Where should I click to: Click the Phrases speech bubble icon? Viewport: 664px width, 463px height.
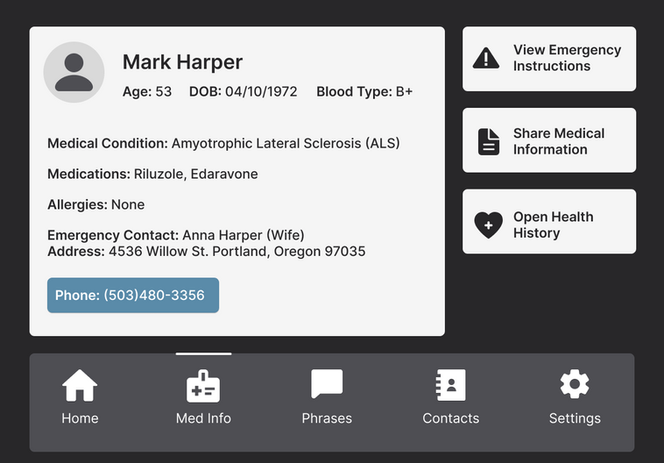pos(327,385)
